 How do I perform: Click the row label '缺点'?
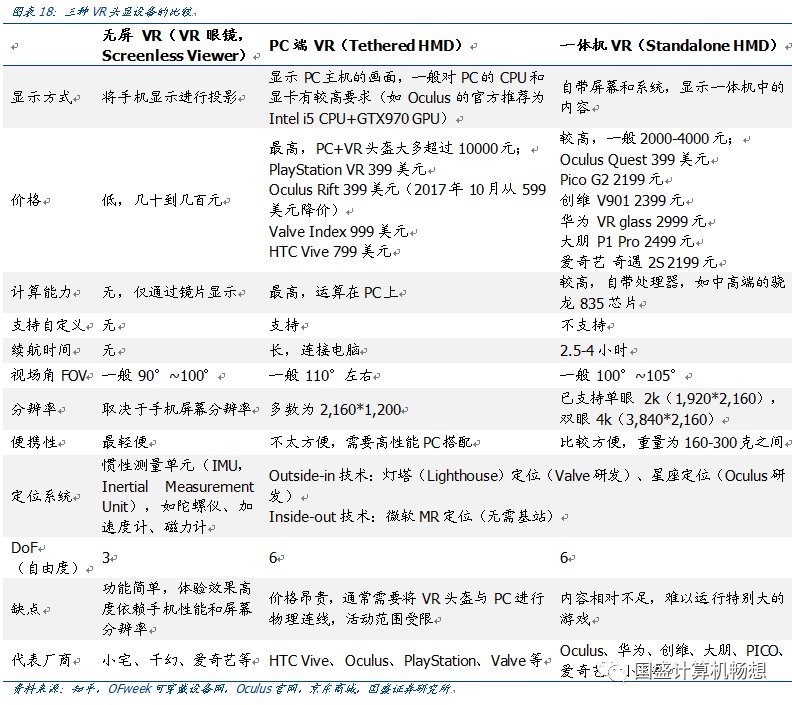(x=26, y=609)
